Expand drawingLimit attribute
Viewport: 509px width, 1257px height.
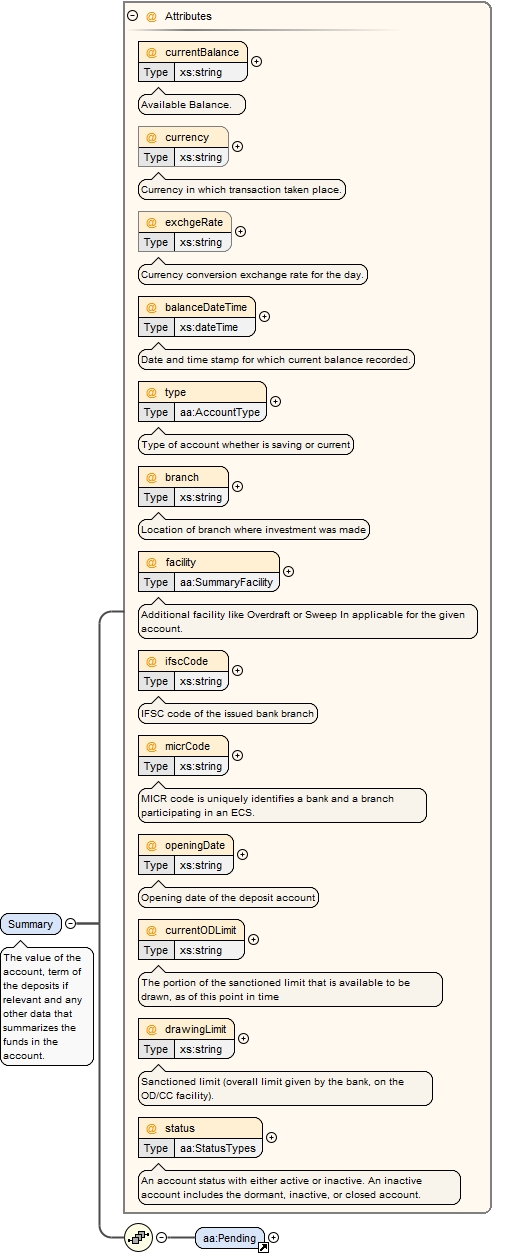coord(243,1039)
